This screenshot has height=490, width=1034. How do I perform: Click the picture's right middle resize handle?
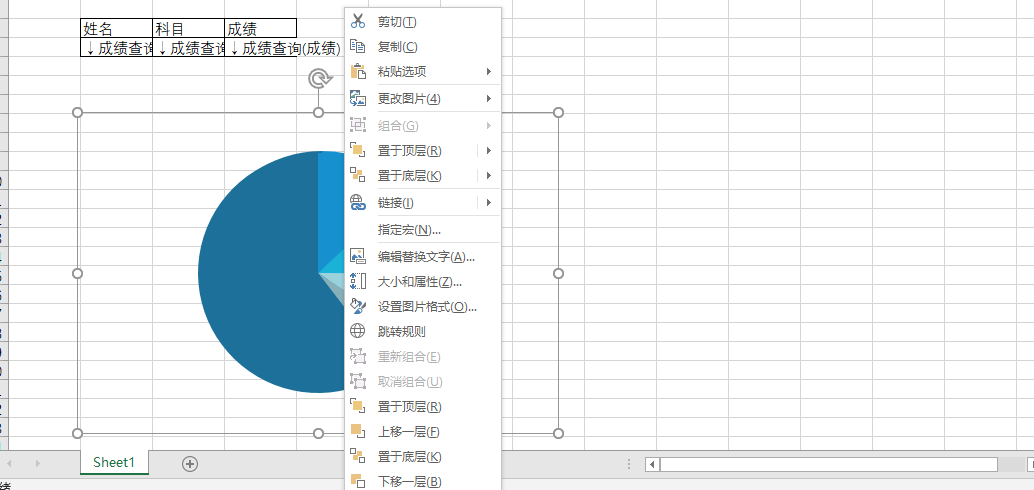pos(559,273)
